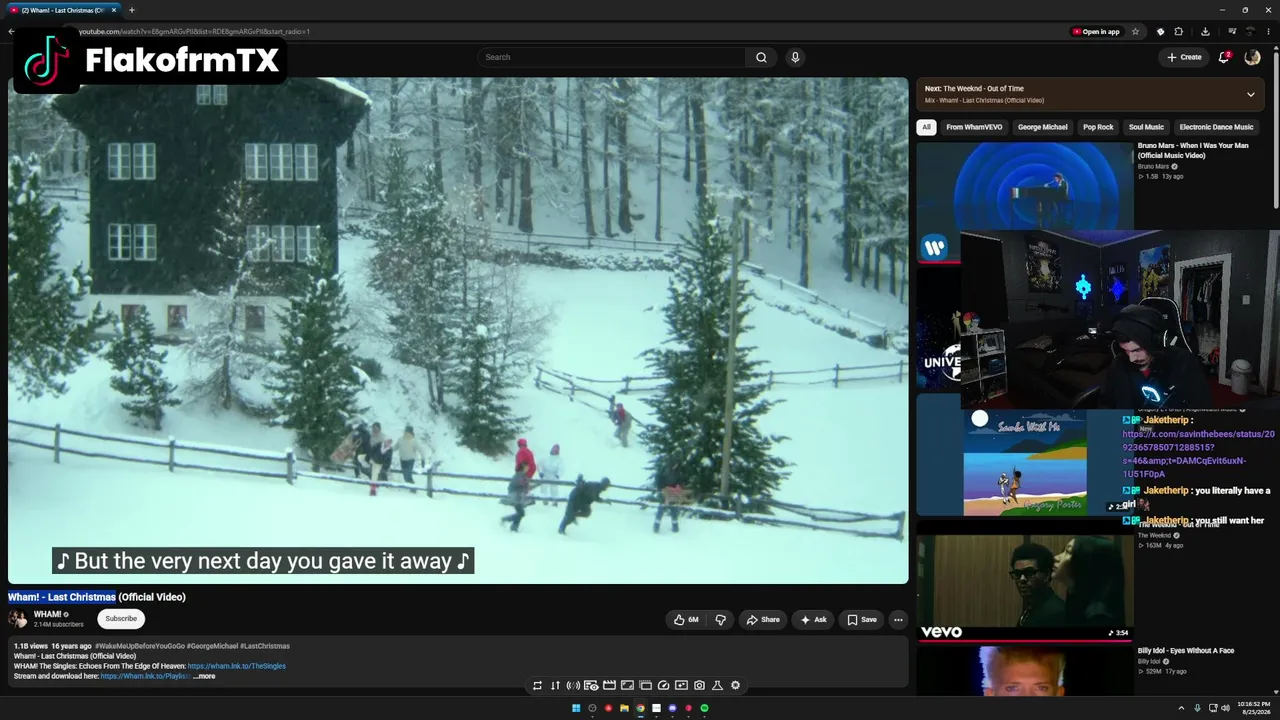Open 'Billy Idol - Eyes Without A Face' title
1280x720 pixels.
pyautogui.click(x=1186, y=650)
